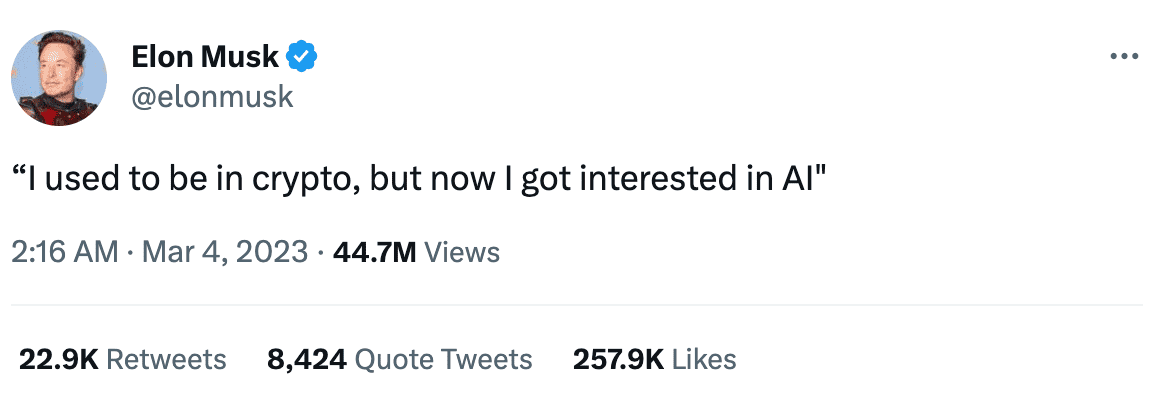
Task: Open the Retweets list label
Action: click(166, 359)
